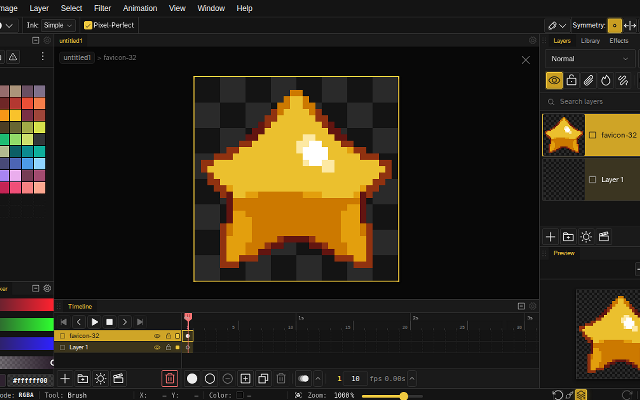Toggle the highlighted Symmetry button
Screen dimensions: 640x400
[x=615, y=25]
